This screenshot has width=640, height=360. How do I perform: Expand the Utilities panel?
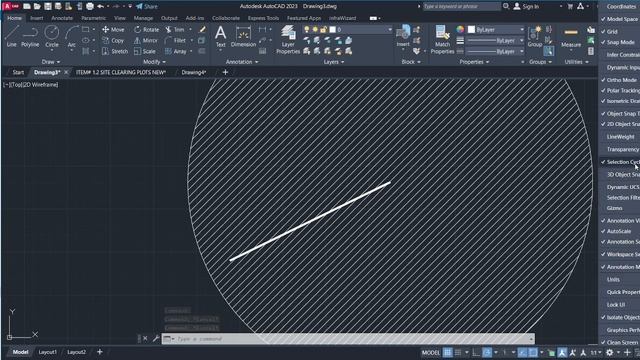pos(576,62)
